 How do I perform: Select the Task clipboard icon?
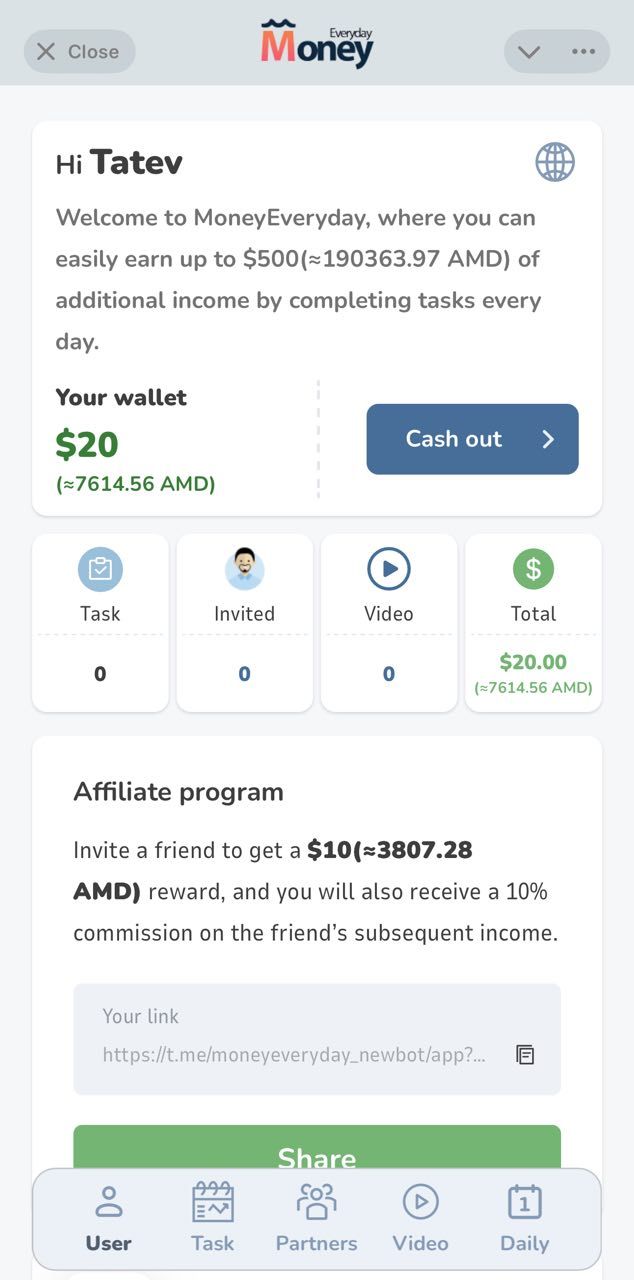(100, 568)
